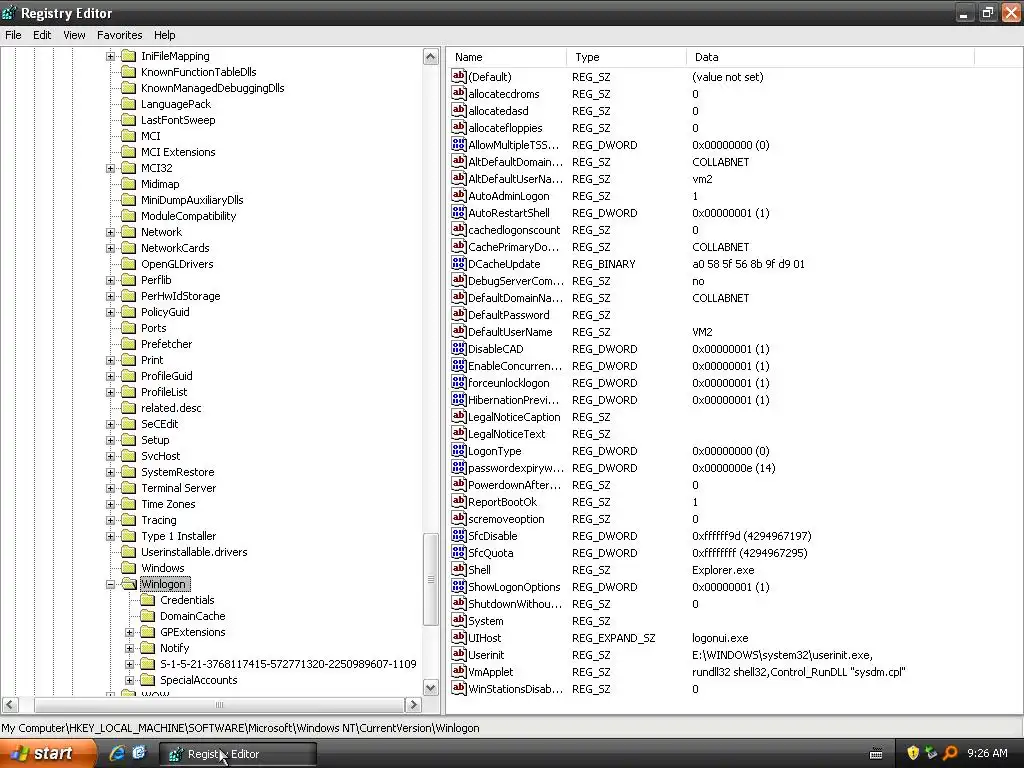
Task: Select the S-1-5-21-3768117415 subkey
Action: coord(288,664)
